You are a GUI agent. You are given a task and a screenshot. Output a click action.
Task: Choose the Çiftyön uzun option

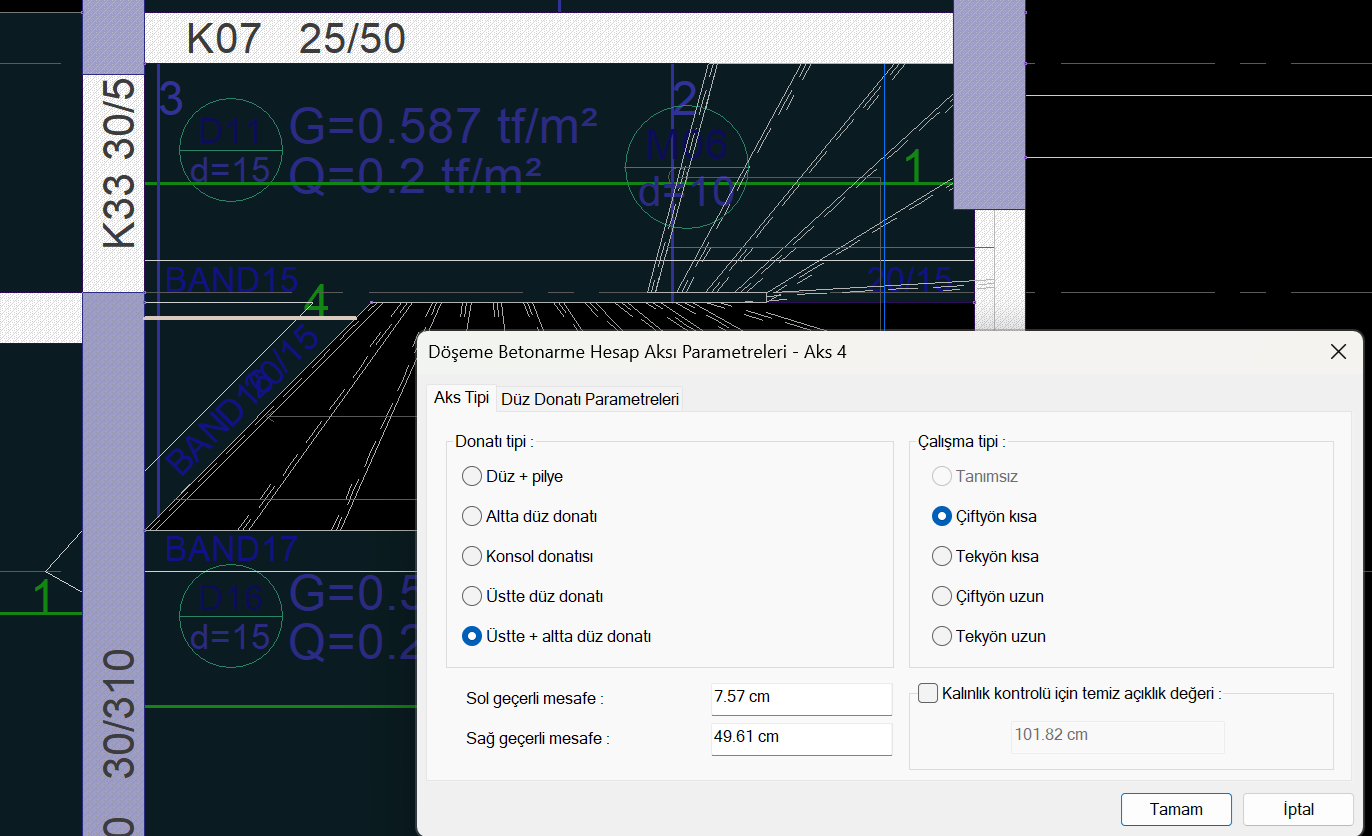coord(941,597)
